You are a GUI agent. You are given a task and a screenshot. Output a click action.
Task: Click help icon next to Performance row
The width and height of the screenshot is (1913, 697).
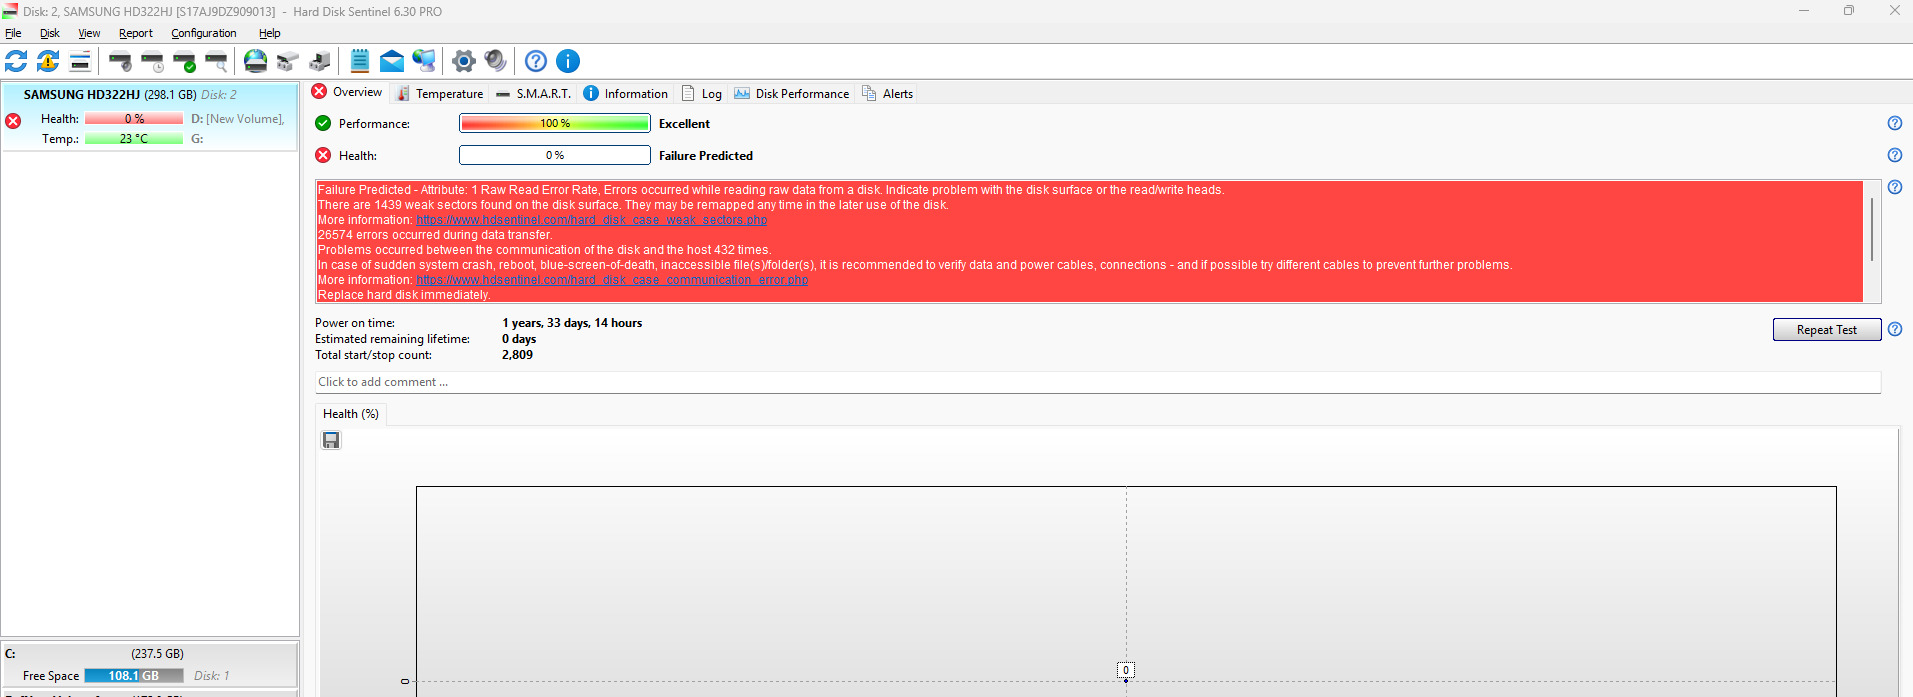[1895, 123]
